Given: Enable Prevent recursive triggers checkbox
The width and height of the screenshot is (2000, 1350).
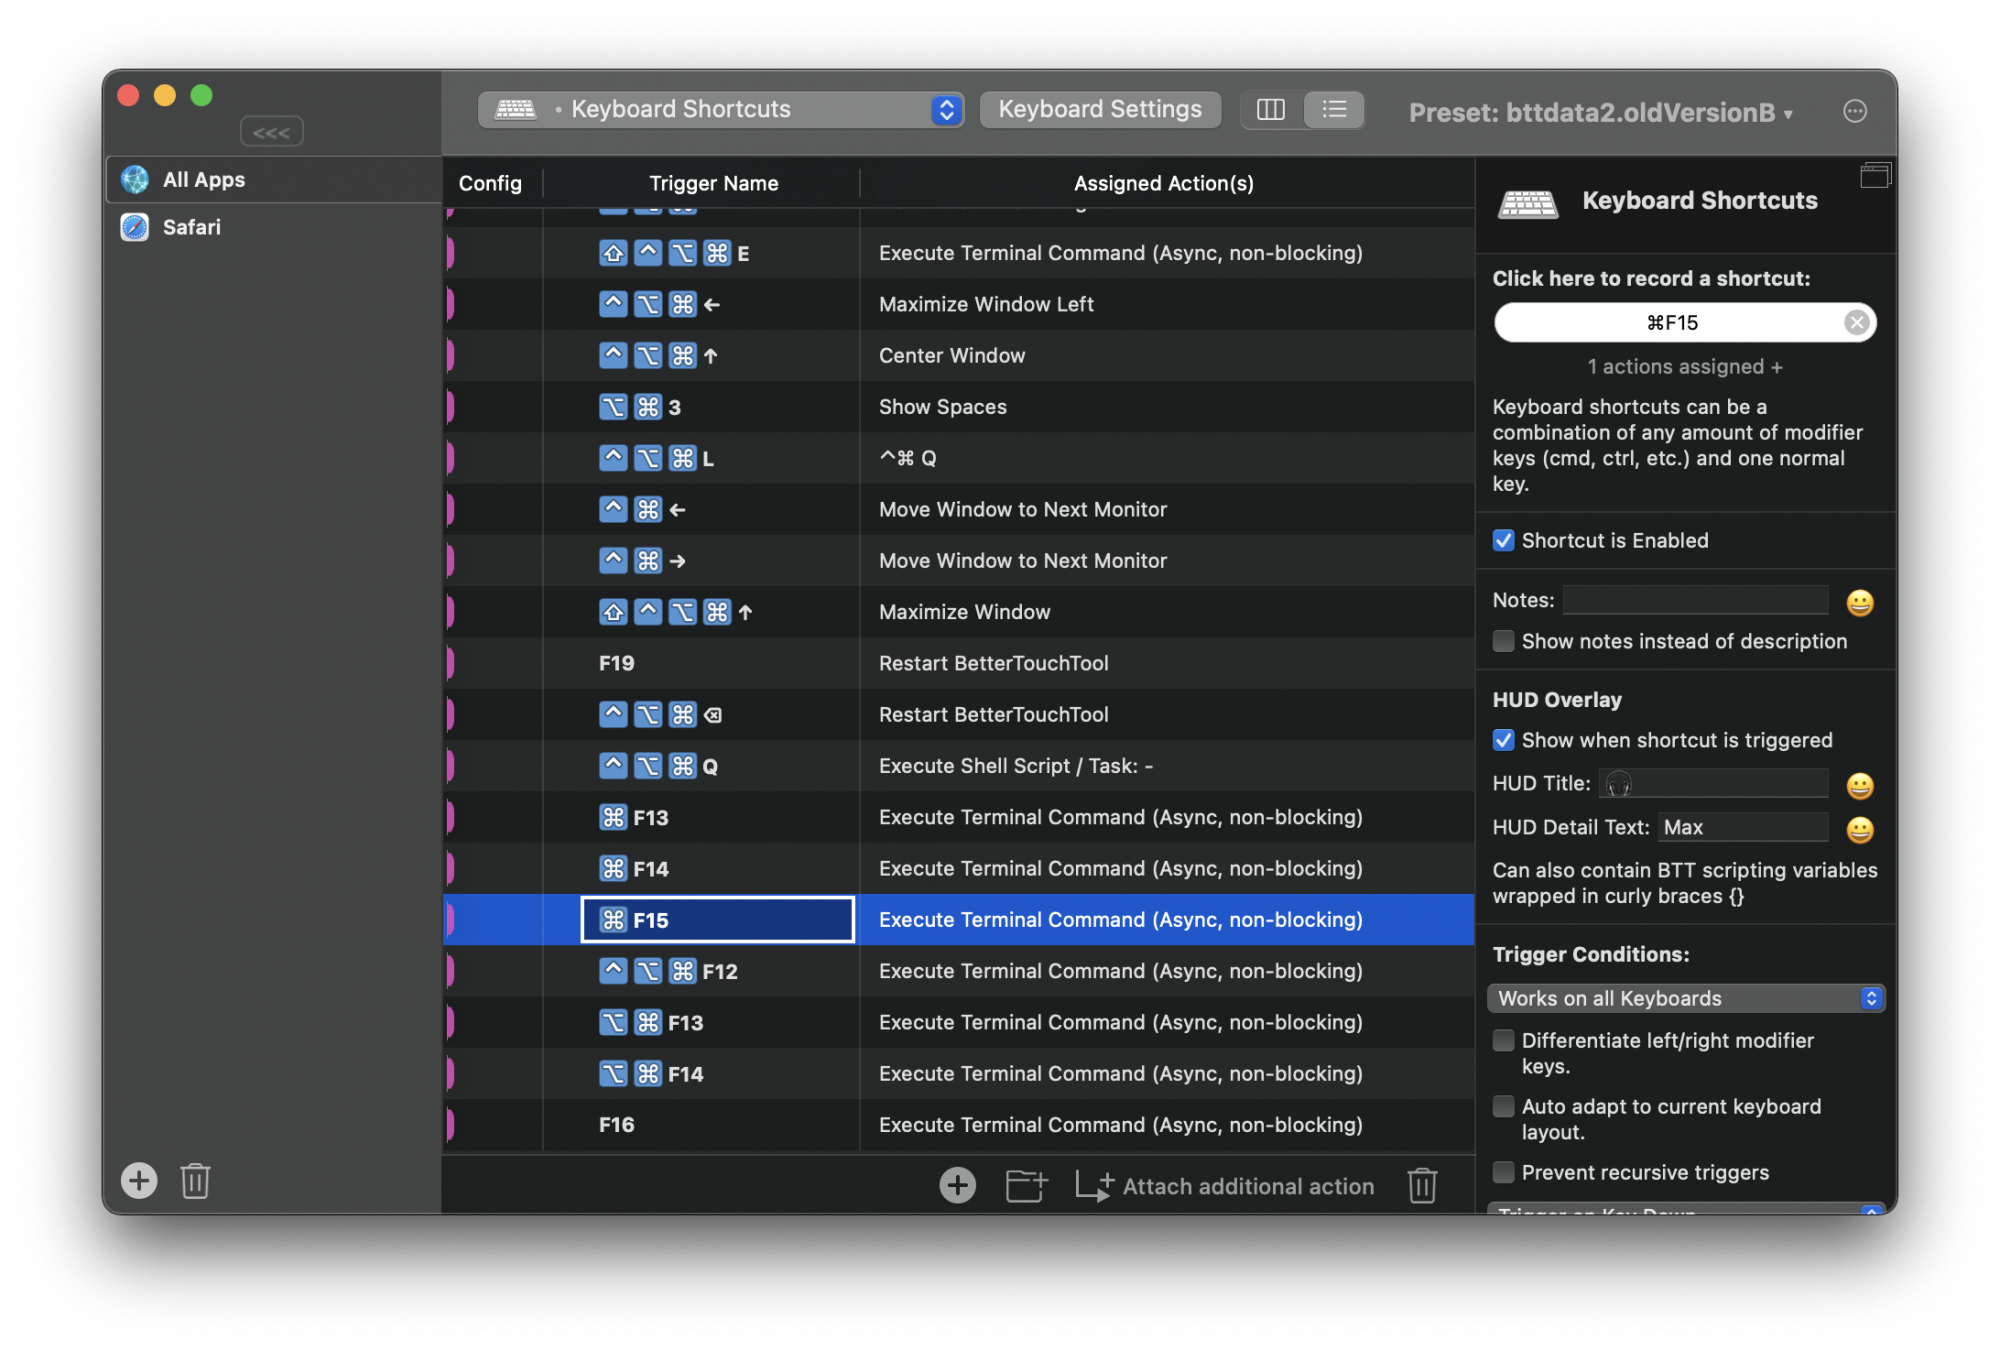Looking at the screenshot, I should coord(1503,1172).
